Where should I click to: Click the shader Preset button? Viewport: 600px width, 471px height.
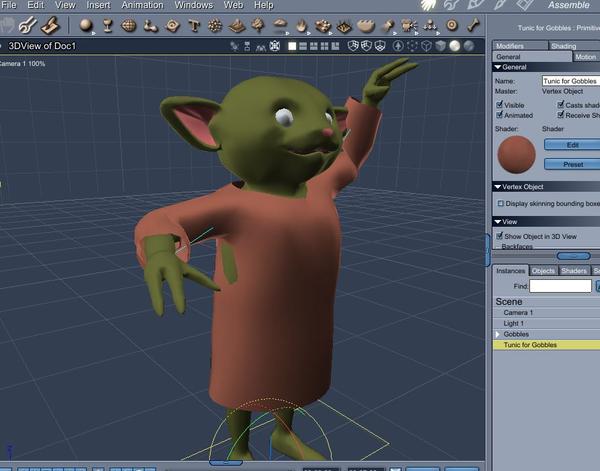pyautogui.click(x=572, y=164)
